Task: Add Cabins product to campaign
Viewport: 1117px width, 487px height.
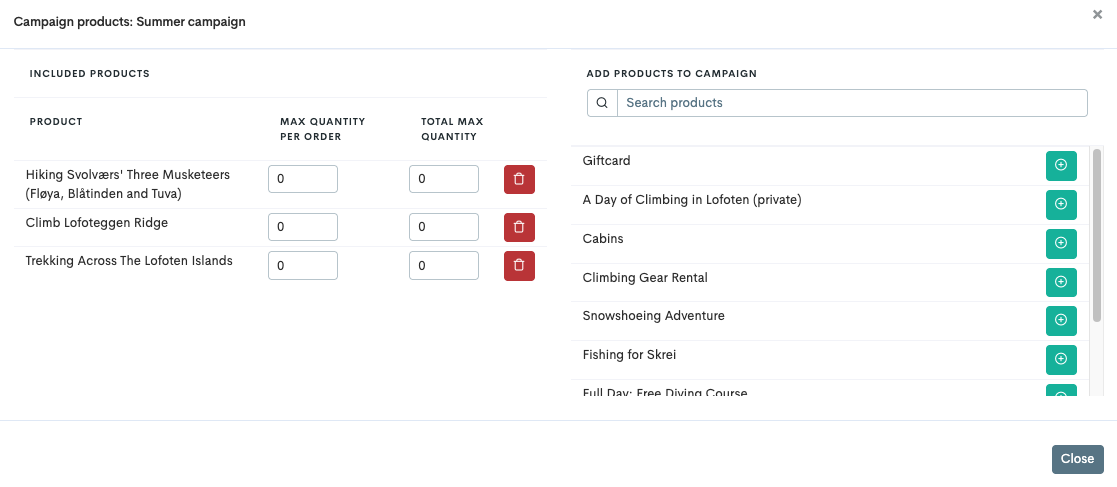Action: point(1061,244)
